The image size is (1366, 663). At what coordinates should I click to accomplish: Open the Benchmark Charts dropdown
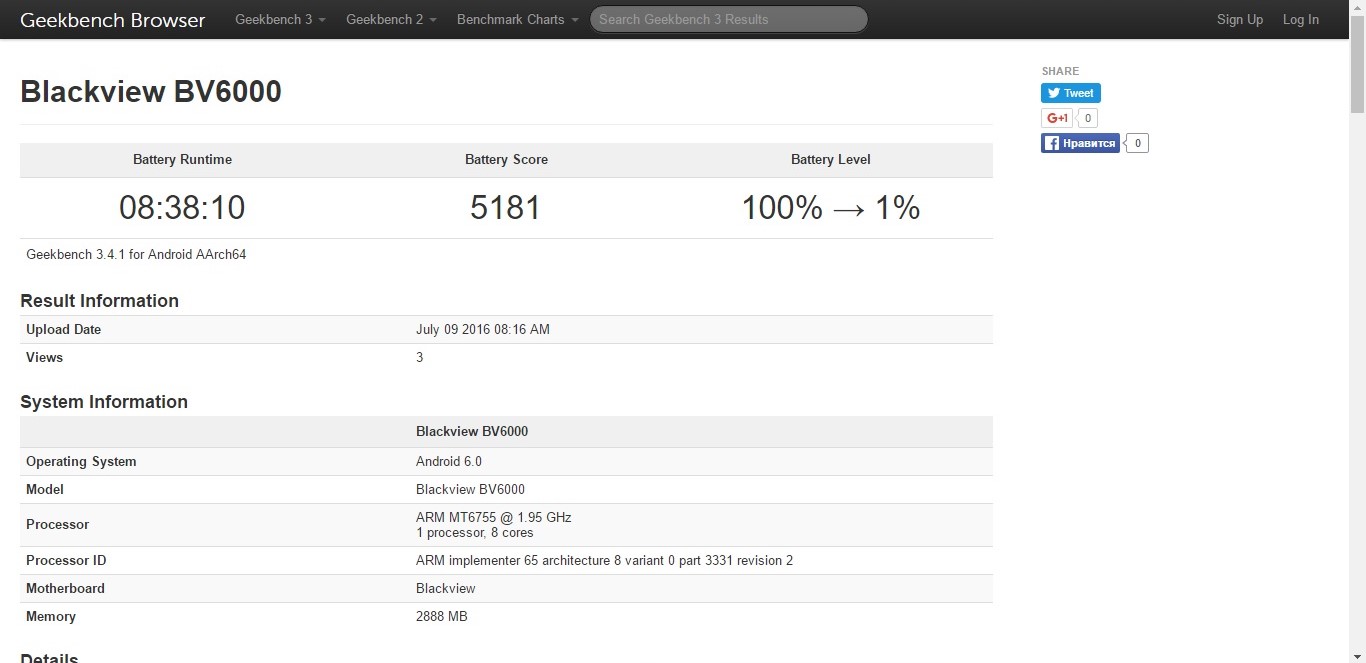pyautogui.click(x=517, y=19)
